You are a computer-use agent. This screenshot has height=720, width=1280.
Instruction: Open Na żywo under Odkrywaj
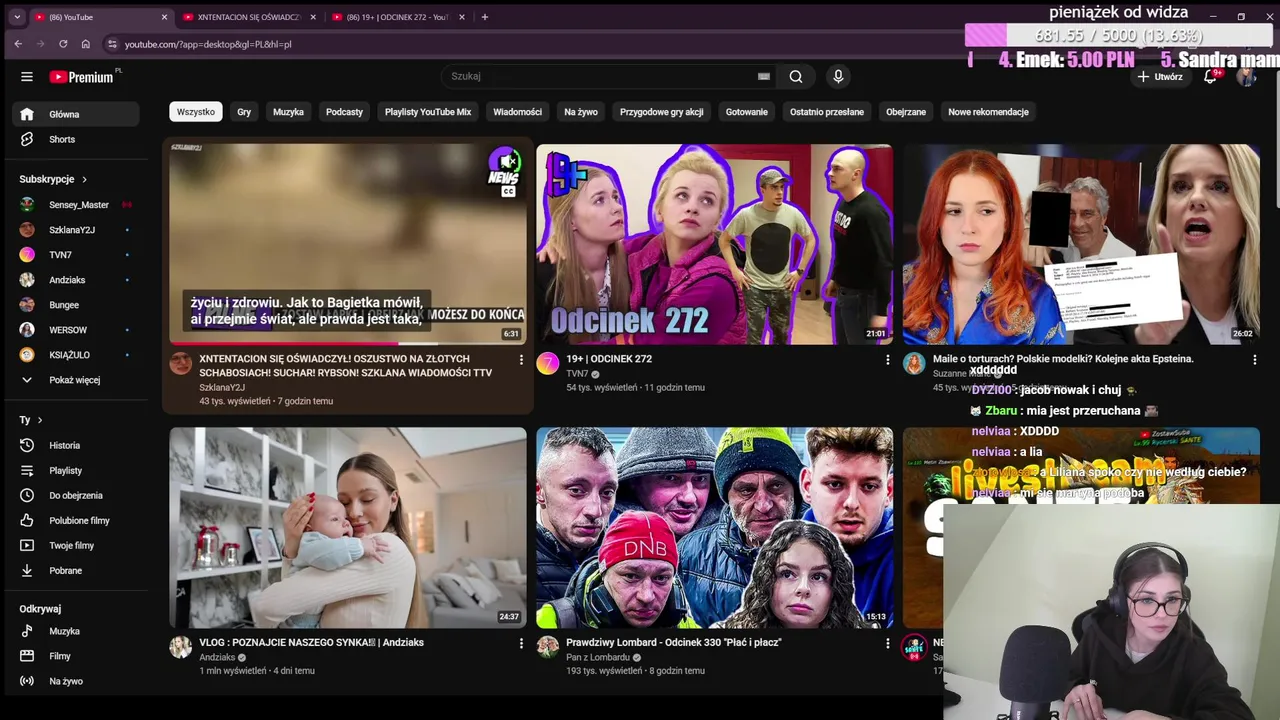[76, 681]
